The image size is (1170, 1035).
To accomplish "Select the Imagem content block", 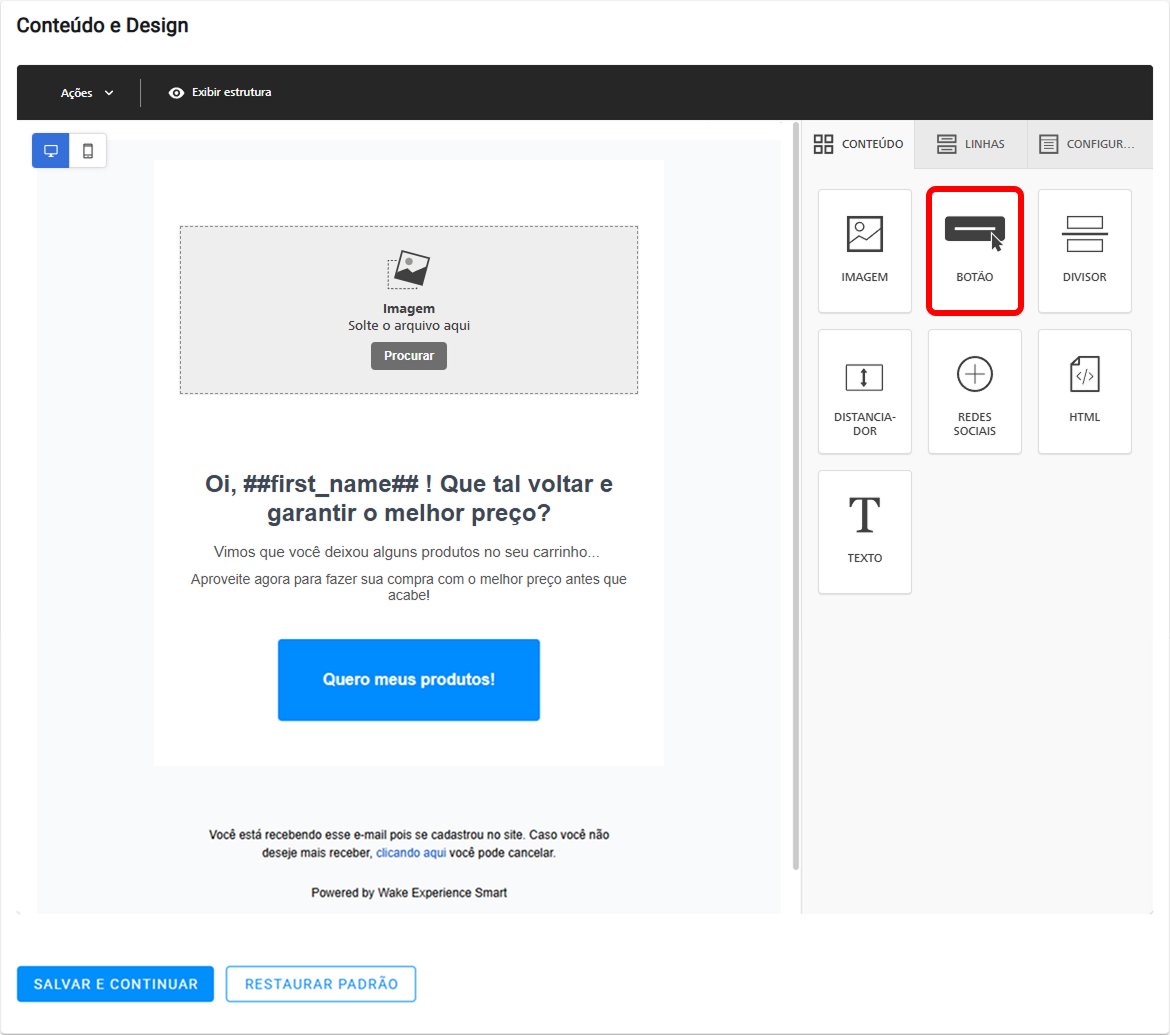I will [x=864, y=251].
